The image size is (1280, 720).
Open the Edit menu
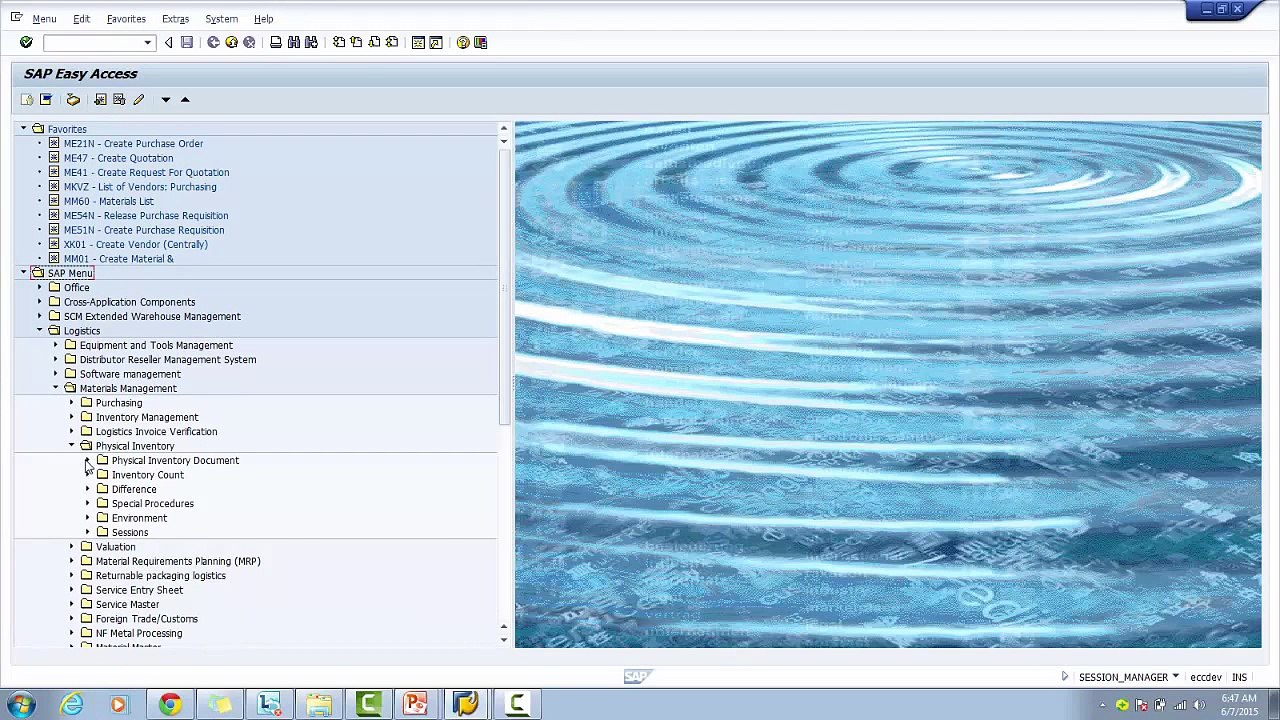81,19
